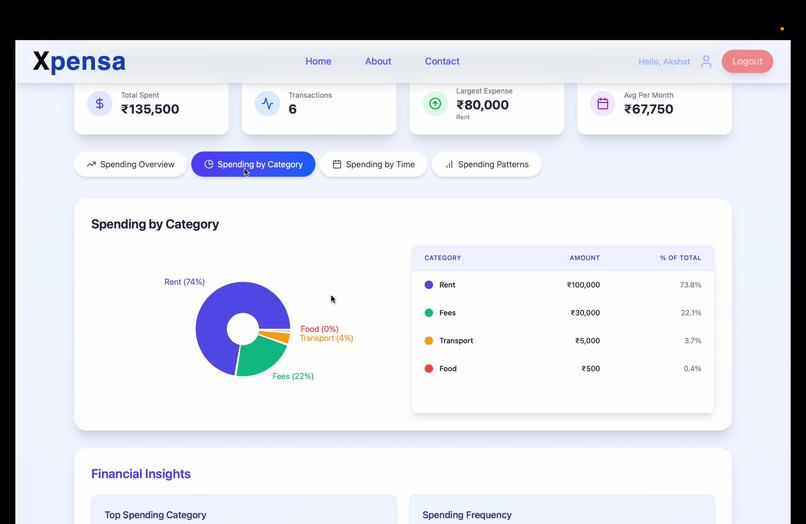Click the Logout button
Image resolution: width=806 pixels, height=524 pixels.
pos(747,61)
